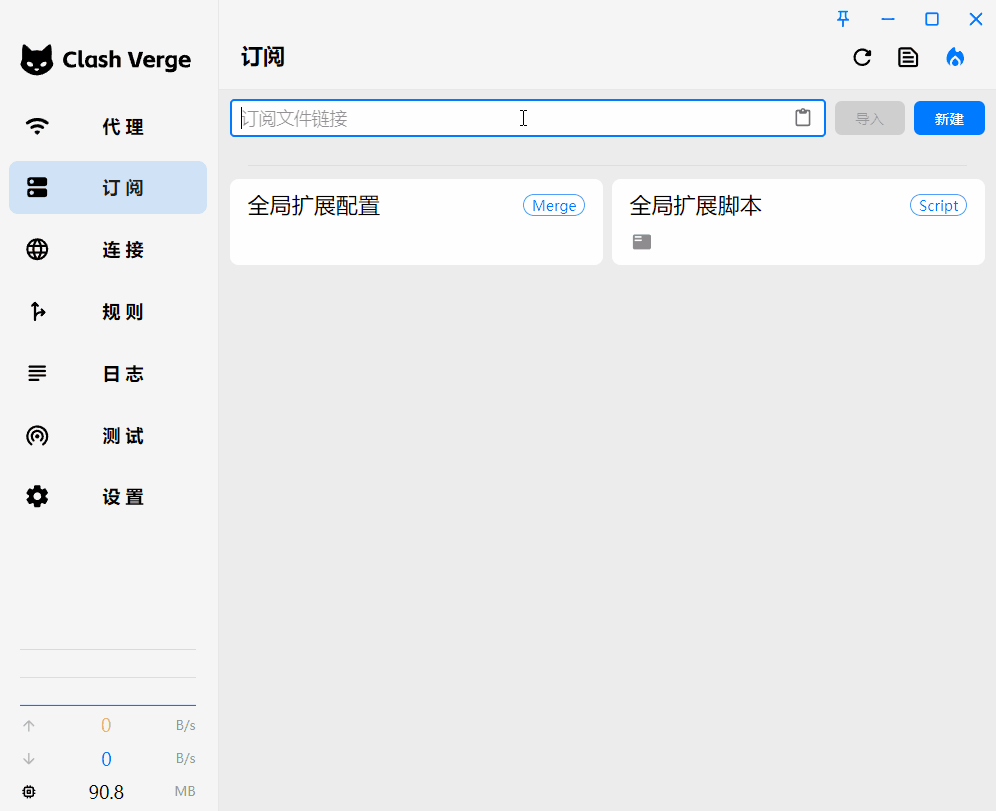Click the download arrow traffic icon
This screenshot has height=811, width=996.
point(29,758)
